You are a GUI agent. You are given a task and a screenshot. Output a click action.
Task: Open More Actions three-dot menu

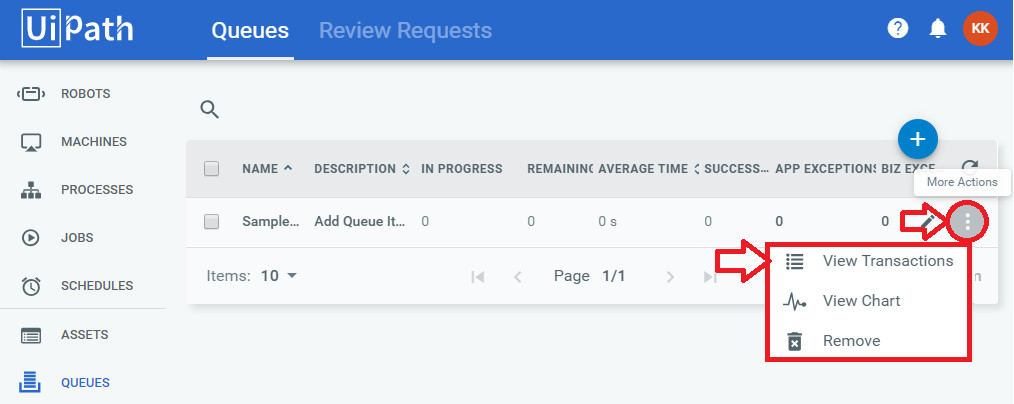pyautogui.click(x=967, y=222)
